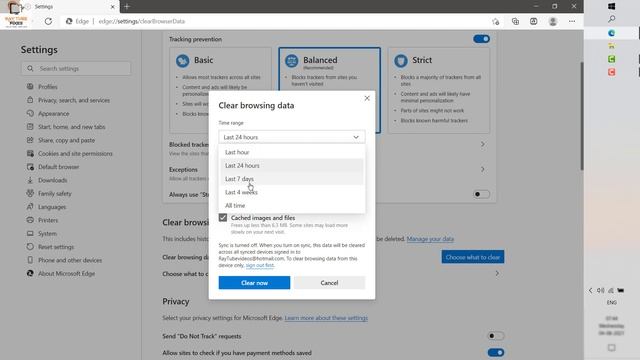Click the page vertical scrollbar
Image resolution: width=640 pixels, height=360 pixels.
[x=582, y=116]
